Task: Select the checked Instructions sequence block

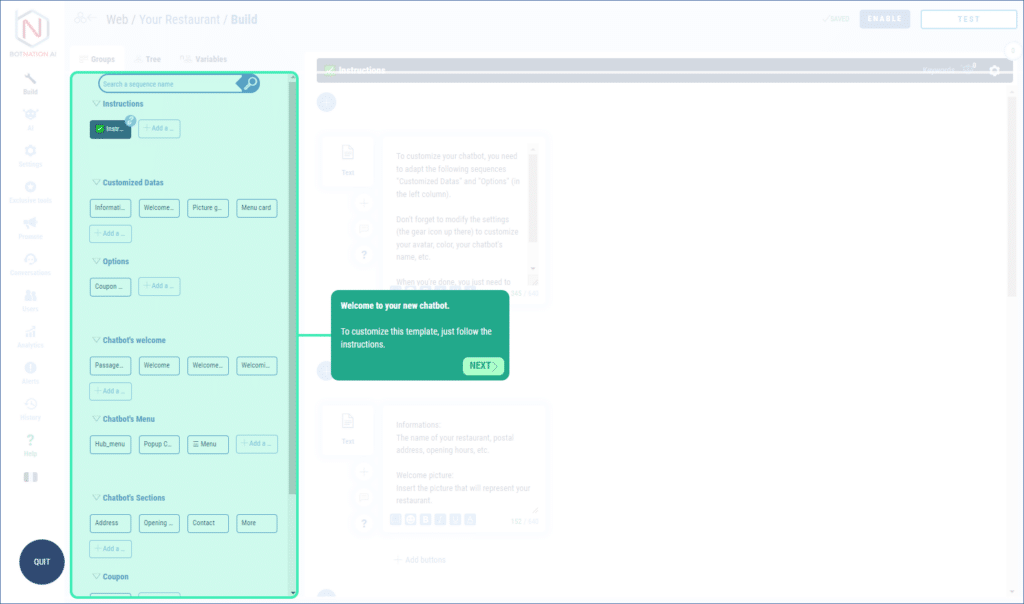Action: tap(110, 129)
